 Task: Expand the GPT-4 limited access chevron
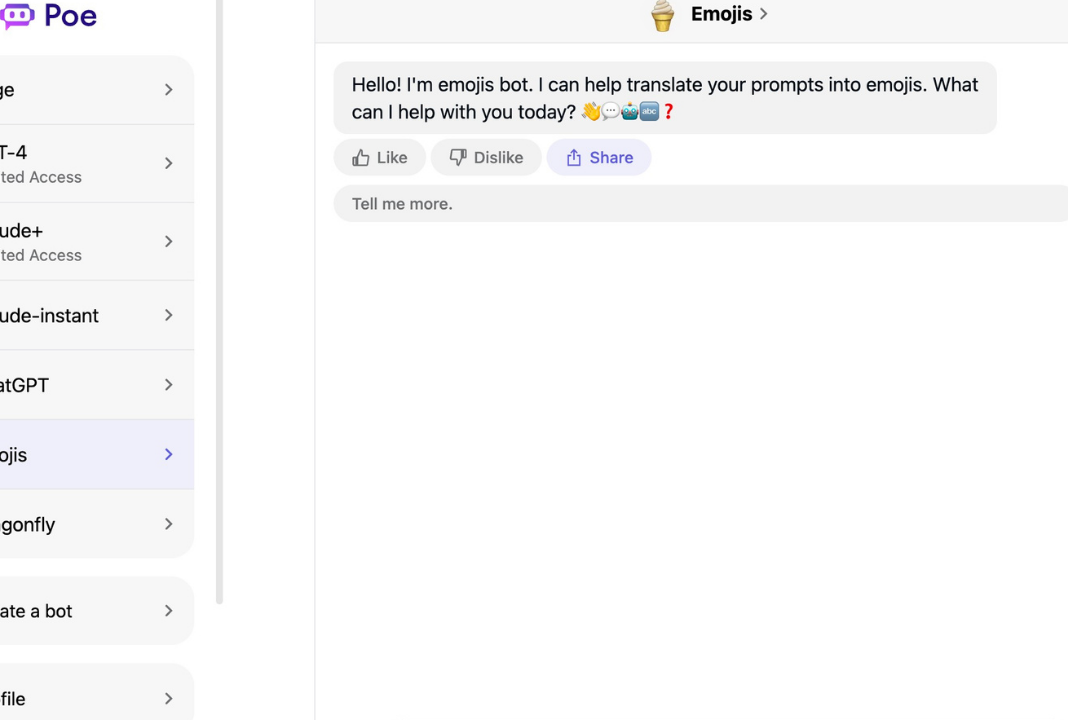click(x=169, y=163)
